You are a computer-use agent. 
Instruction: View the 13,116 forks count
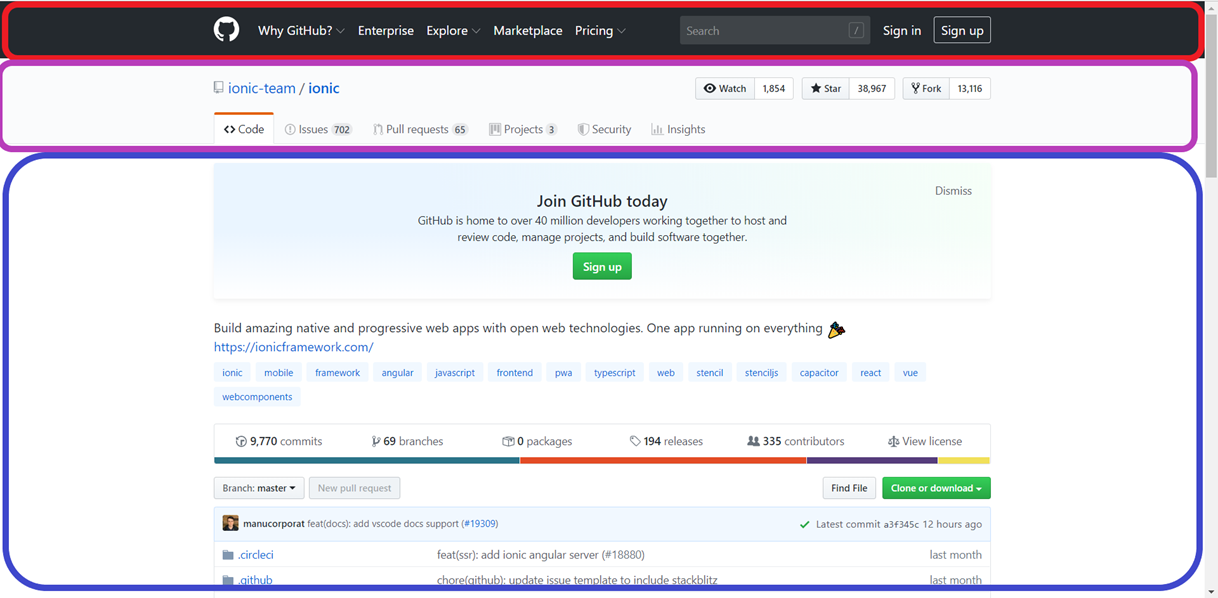(x=970, y=89)
